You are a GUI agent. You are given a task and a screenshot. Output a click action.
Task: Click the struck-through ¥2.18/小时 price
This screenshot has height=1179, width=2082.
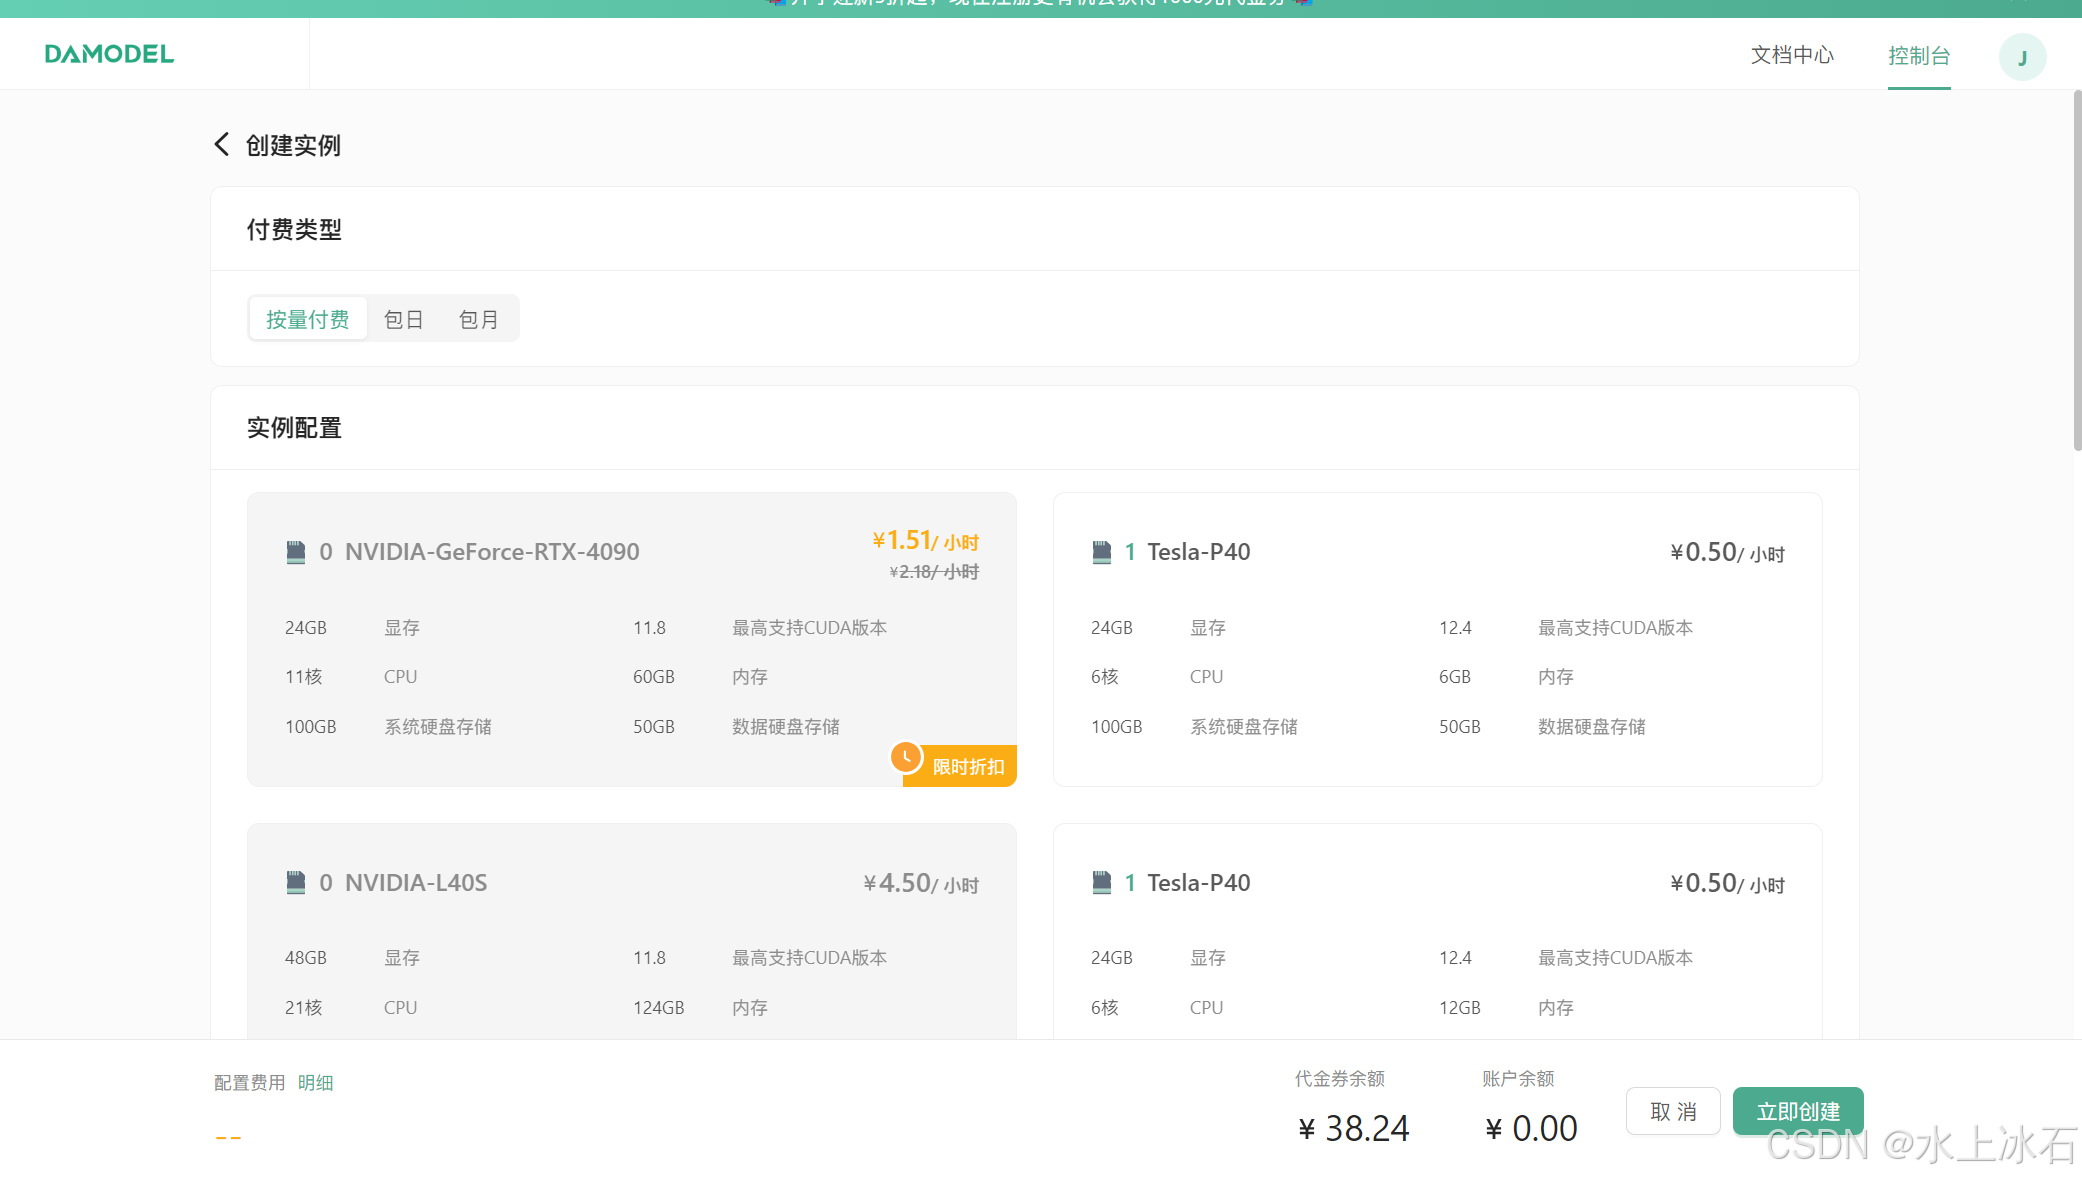point(934,572)
